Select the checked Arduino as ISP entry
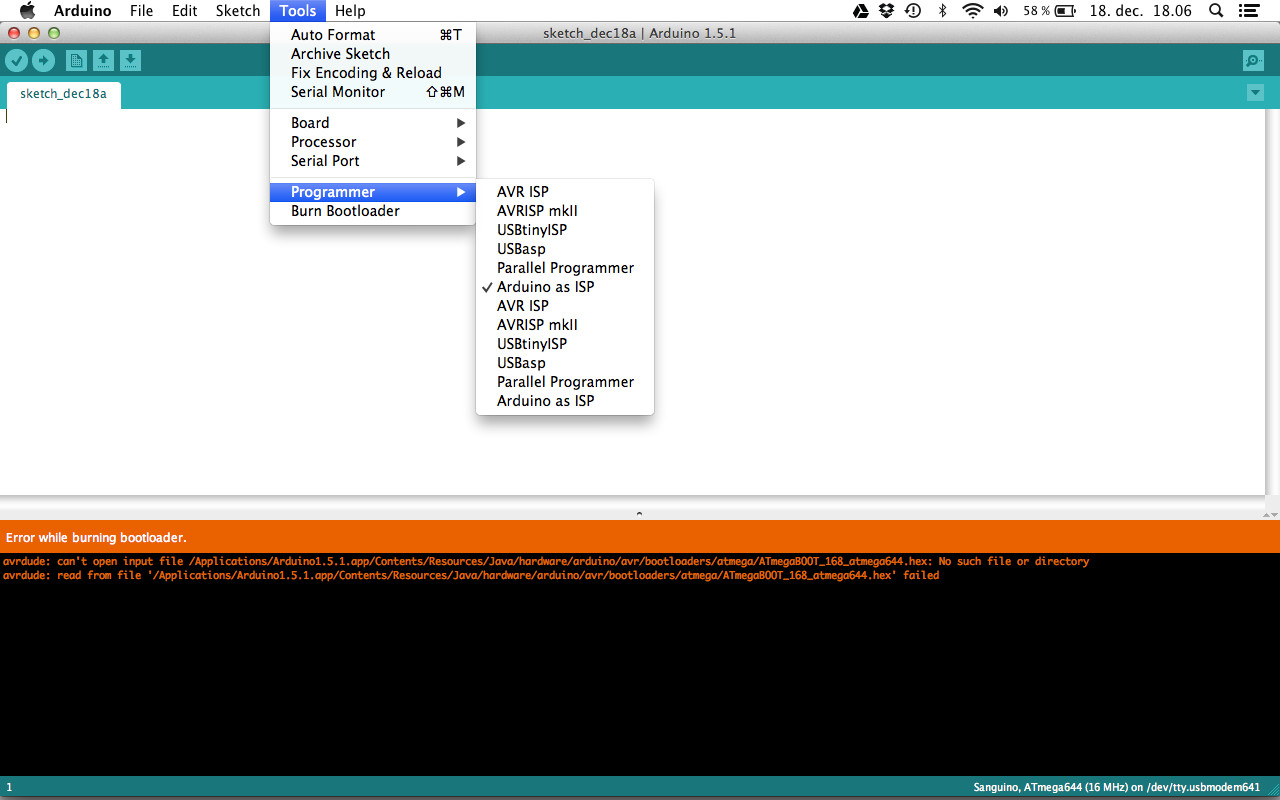This screenshot has height=800, width=1280. pyautogui.click(x=565, y=287)
